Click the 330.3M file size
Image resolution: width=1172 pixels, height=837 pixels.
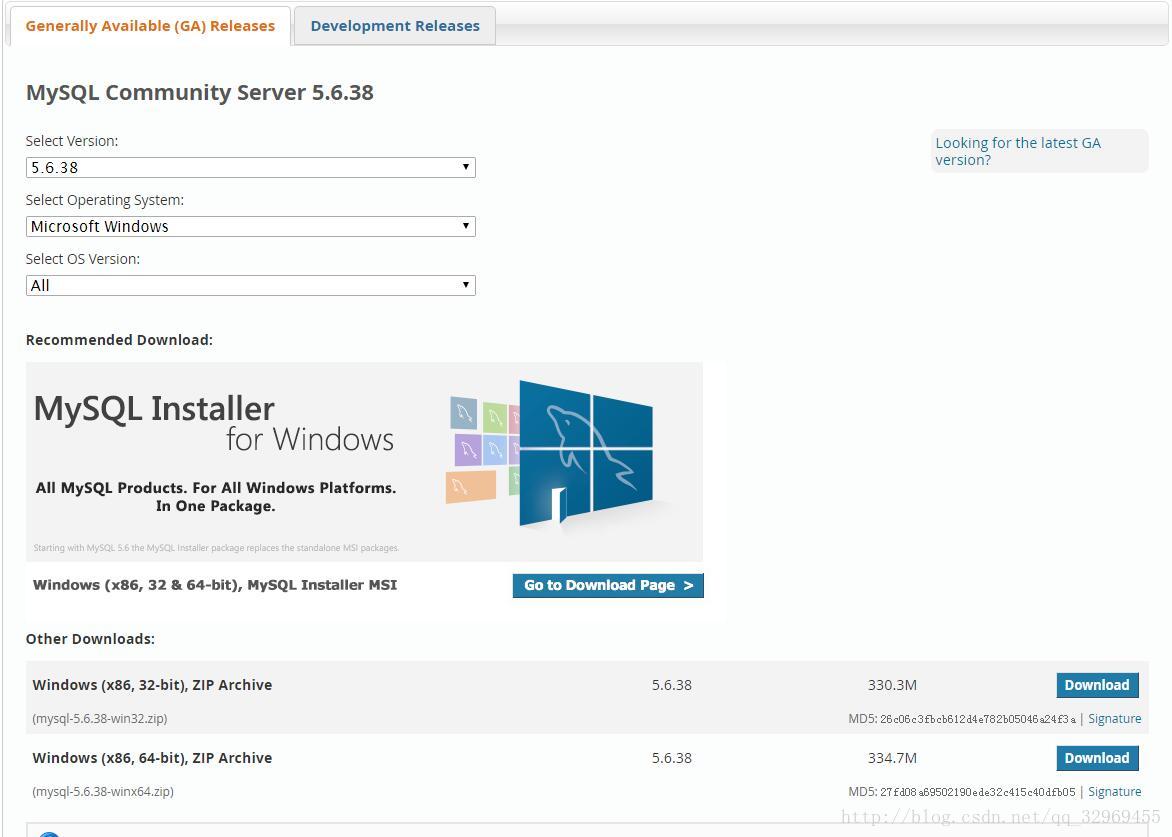tap(892, 685)
